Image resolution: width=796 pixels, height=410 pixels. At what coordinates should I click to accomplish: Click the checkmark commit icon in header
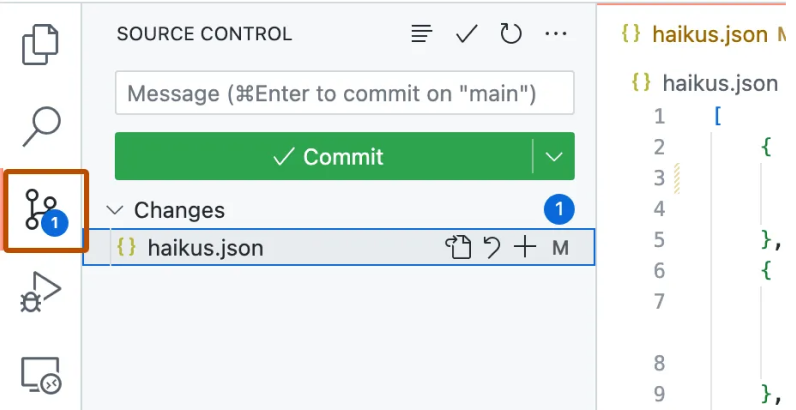point(466,34)
